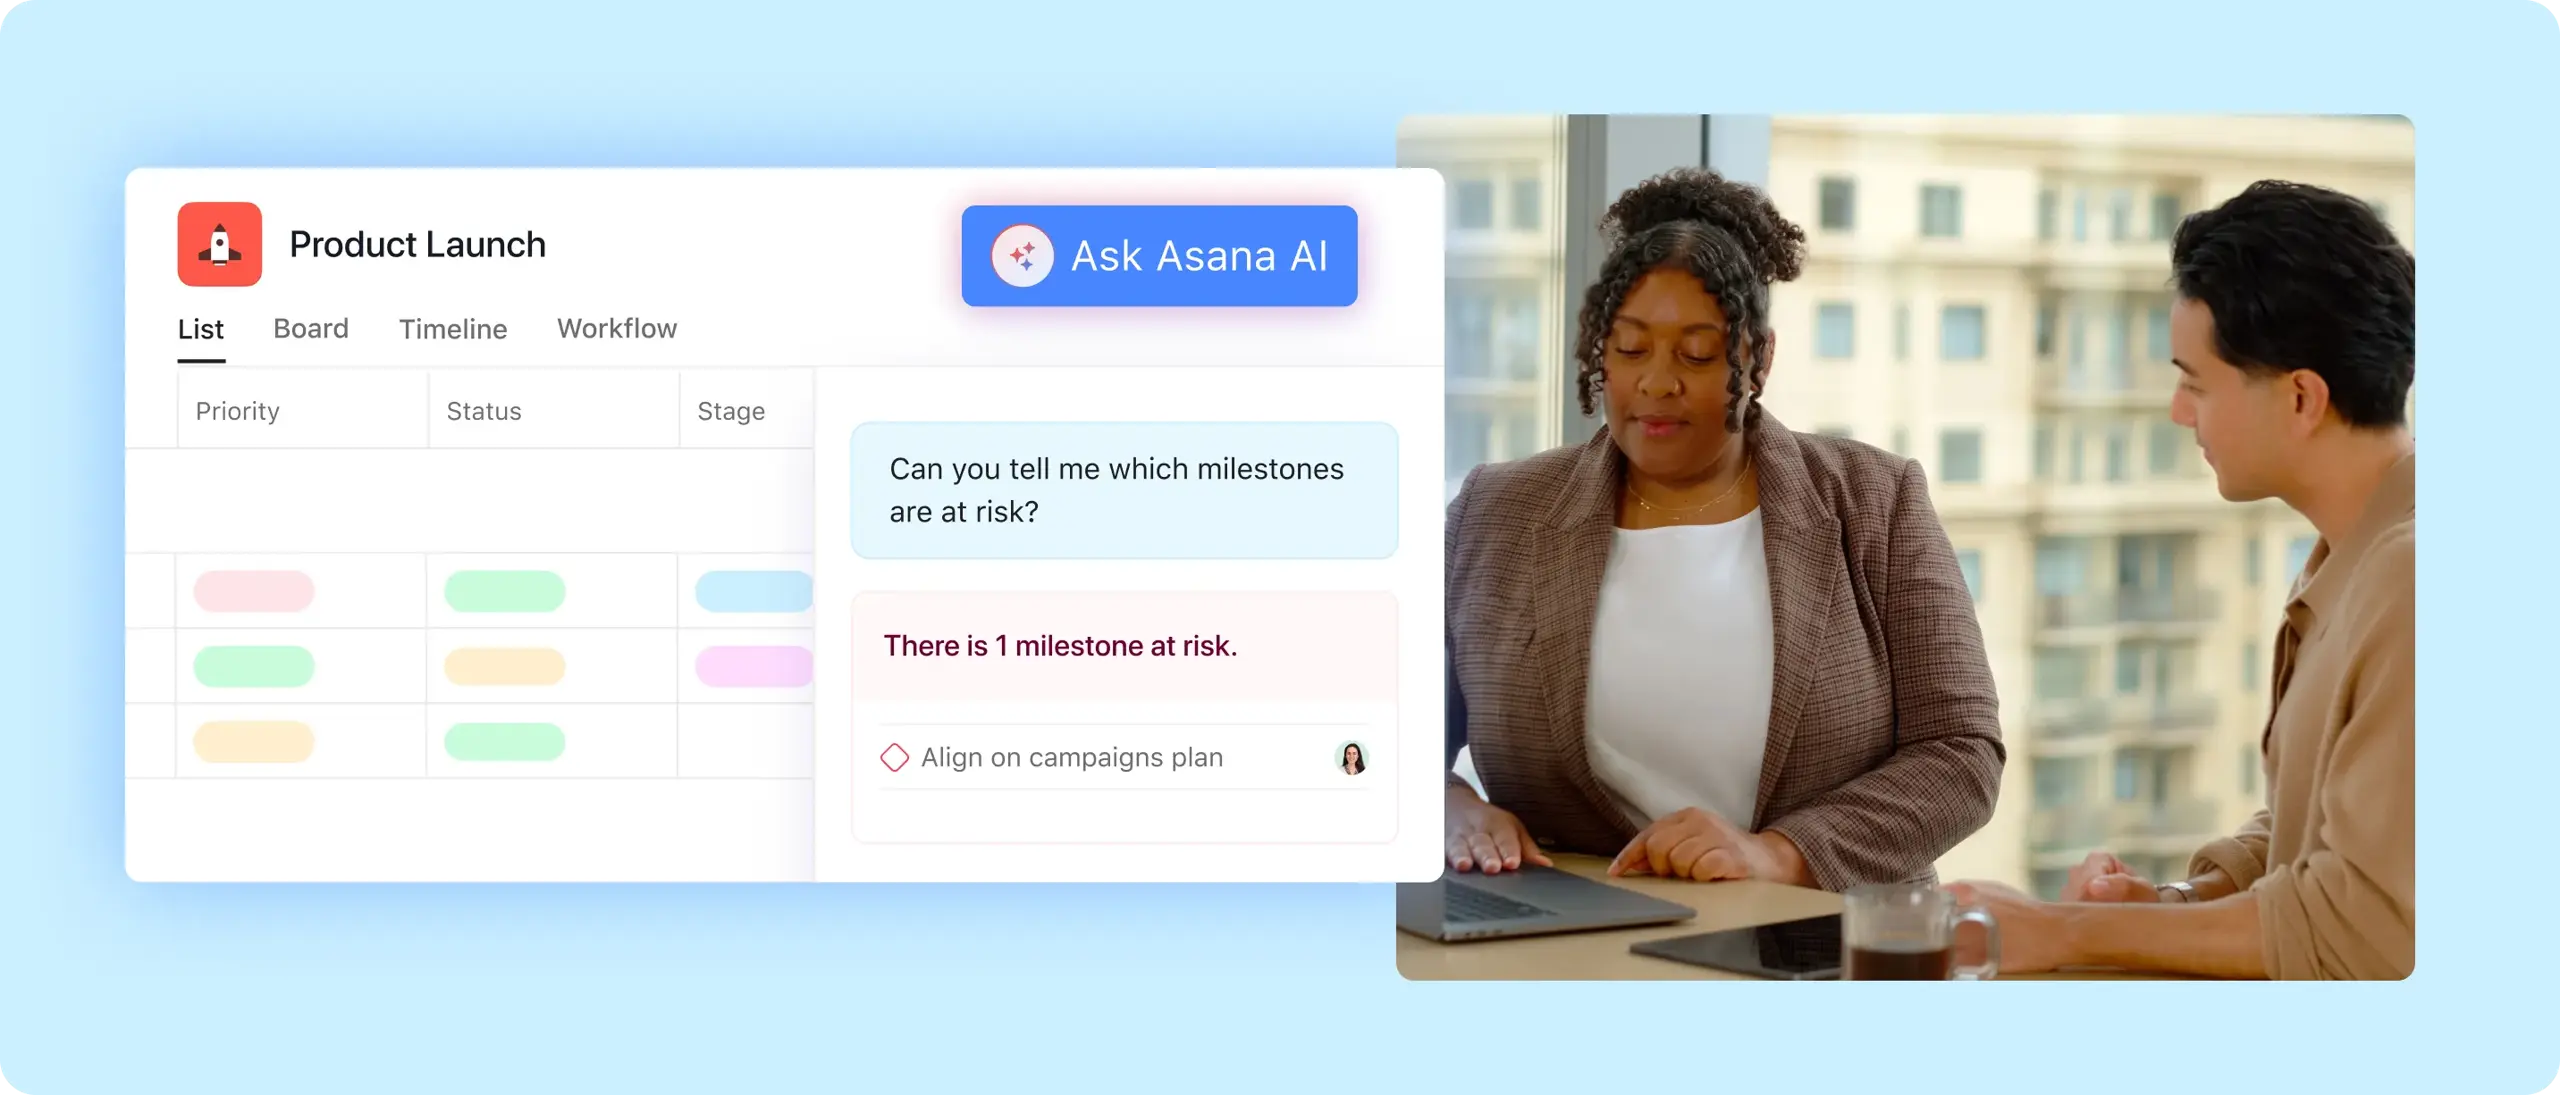This screenshot has width=2560, height=1095.
Task: Switch to the Timeline tab
Action: click(452, 328)
